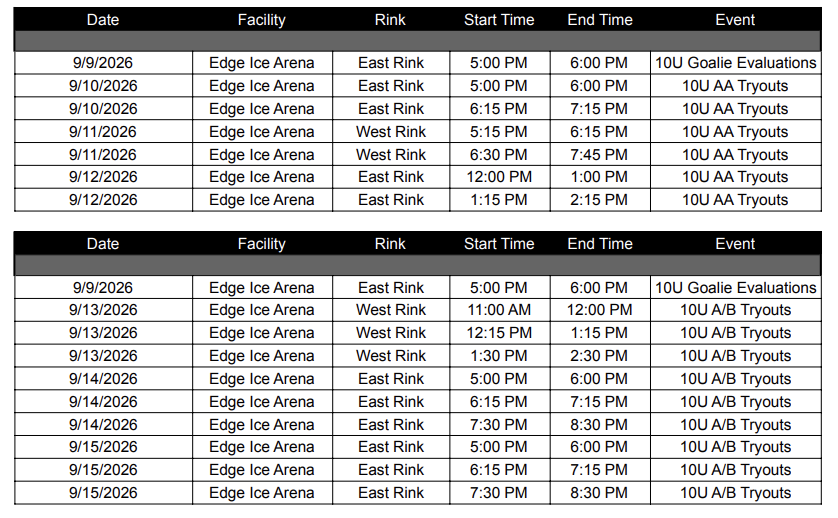838x518 pixels.
Task: Click the 2:30 PM end time cell
Action: click(x=600, y=356)
